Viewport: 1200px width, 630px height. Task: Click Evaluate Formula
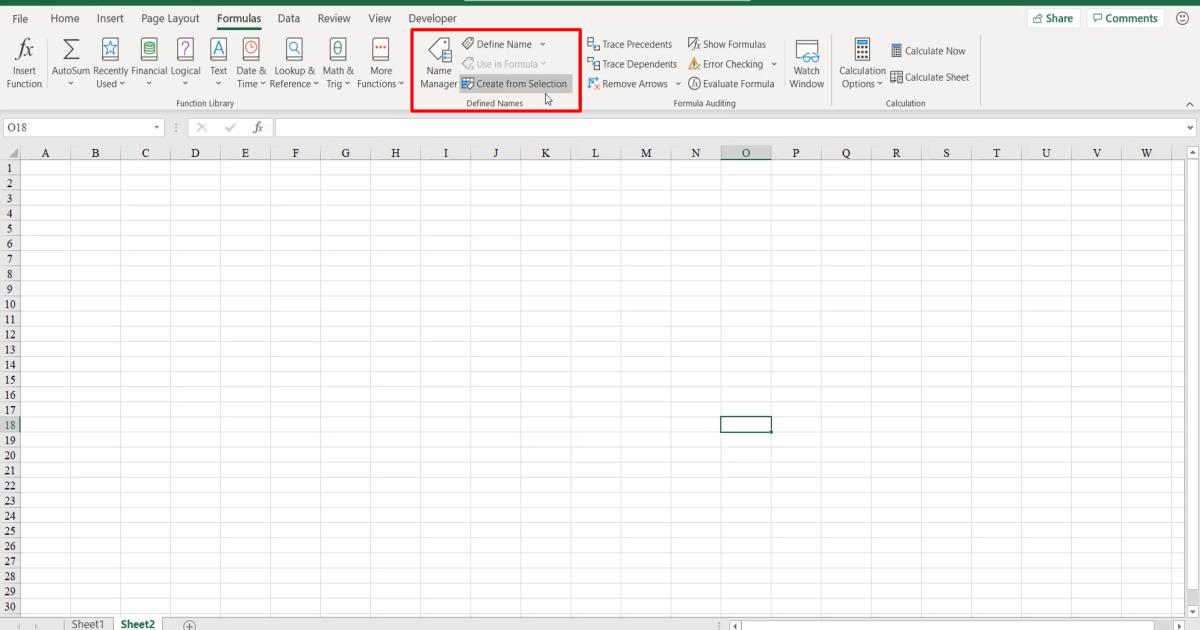point(731,83)
